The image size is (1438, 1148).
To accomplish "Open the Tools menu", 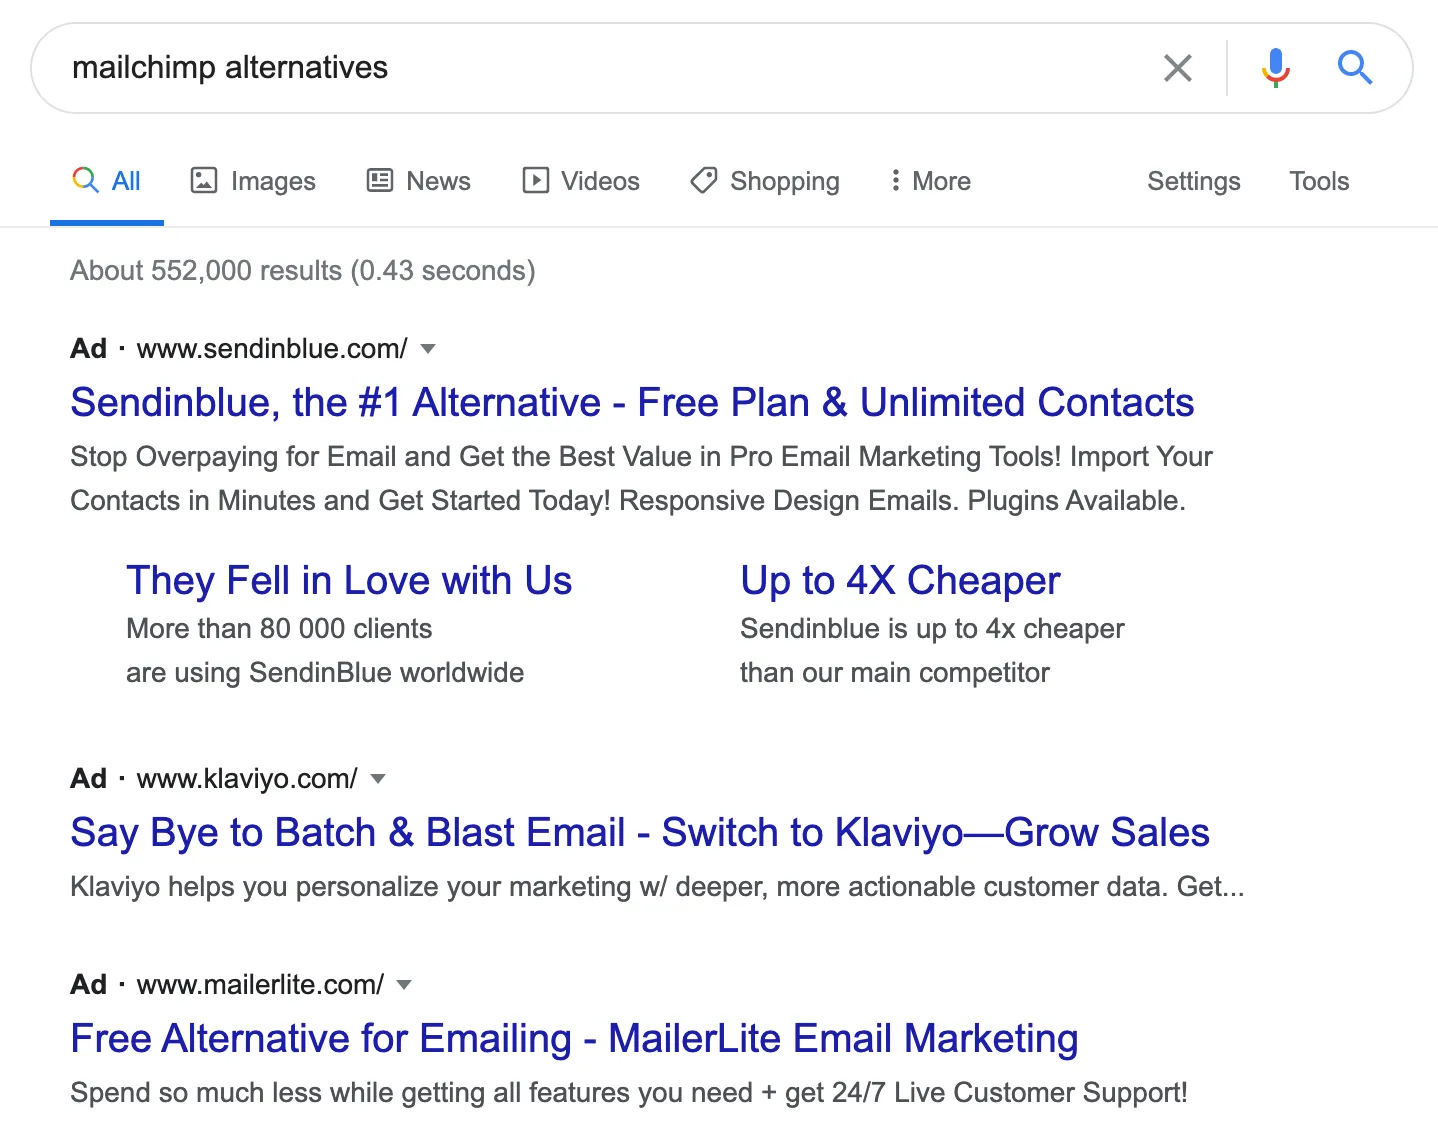I will click(x=1318, y=181).
